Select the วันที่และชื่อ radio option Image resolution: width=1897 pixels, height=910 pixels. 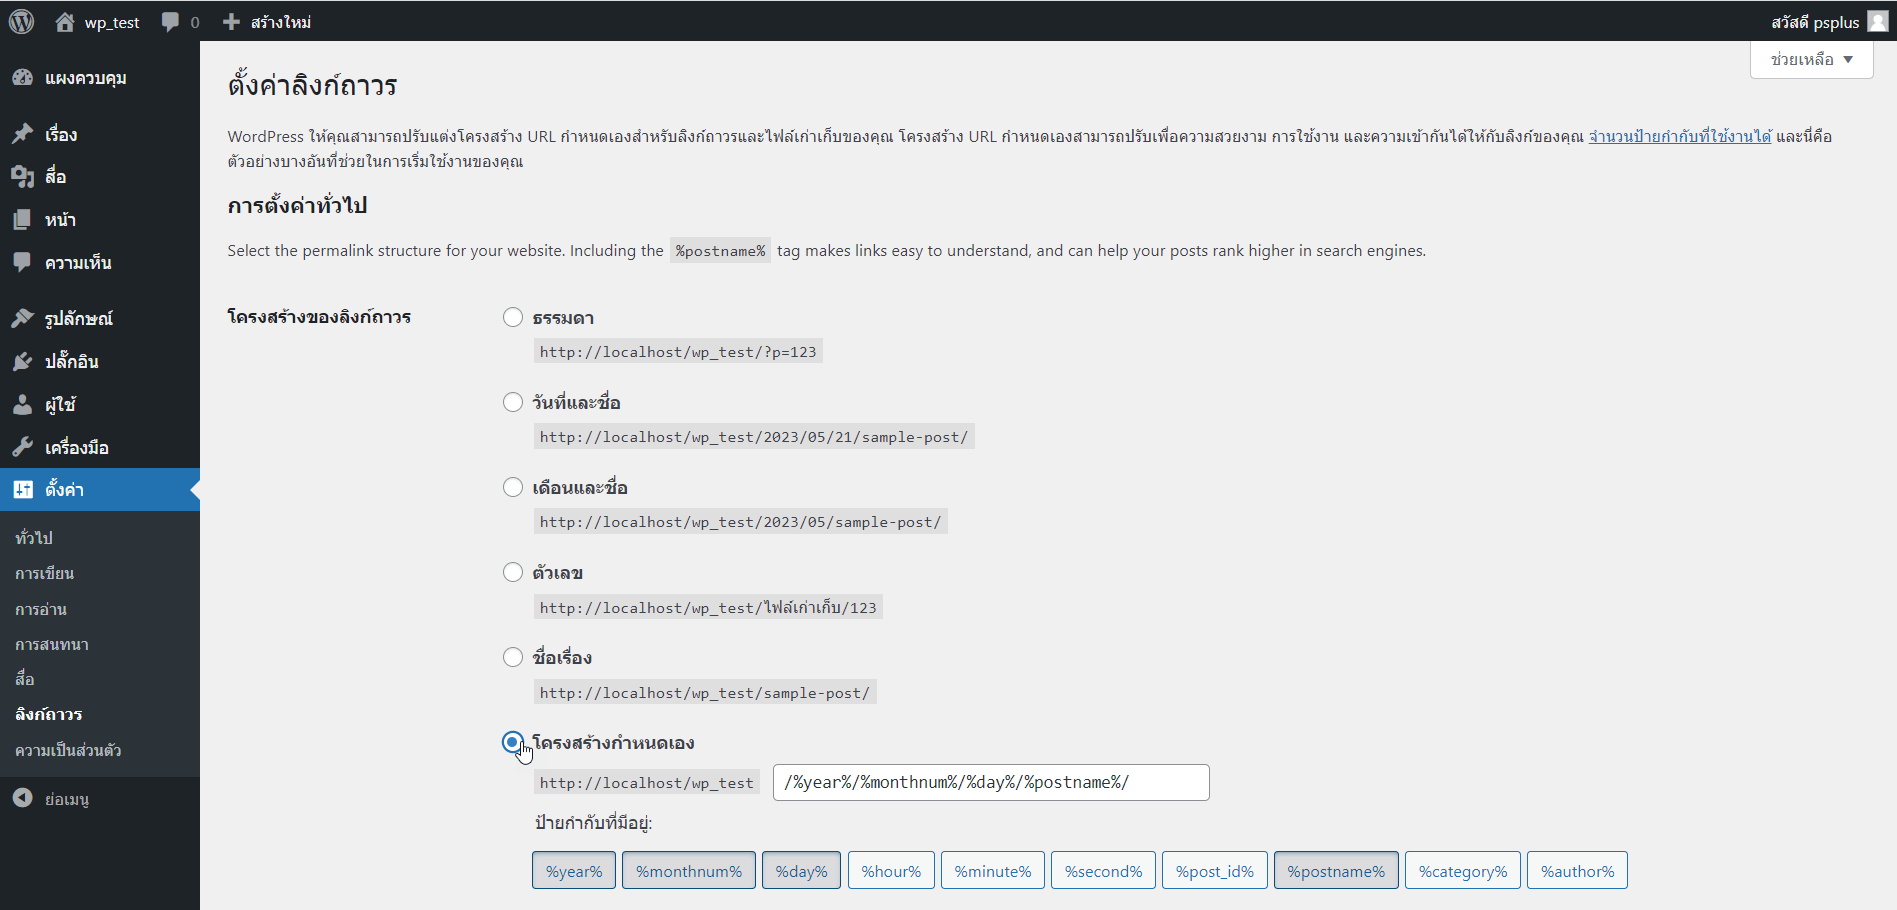pos(513,402)
